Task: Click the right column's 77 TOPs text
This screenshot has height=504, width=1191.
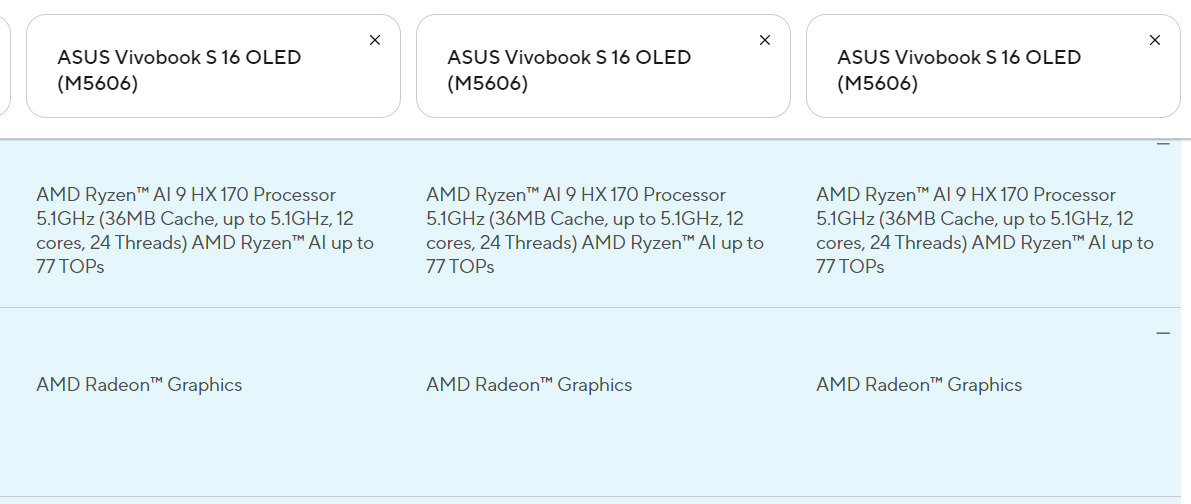Action: tap(850, 267)
